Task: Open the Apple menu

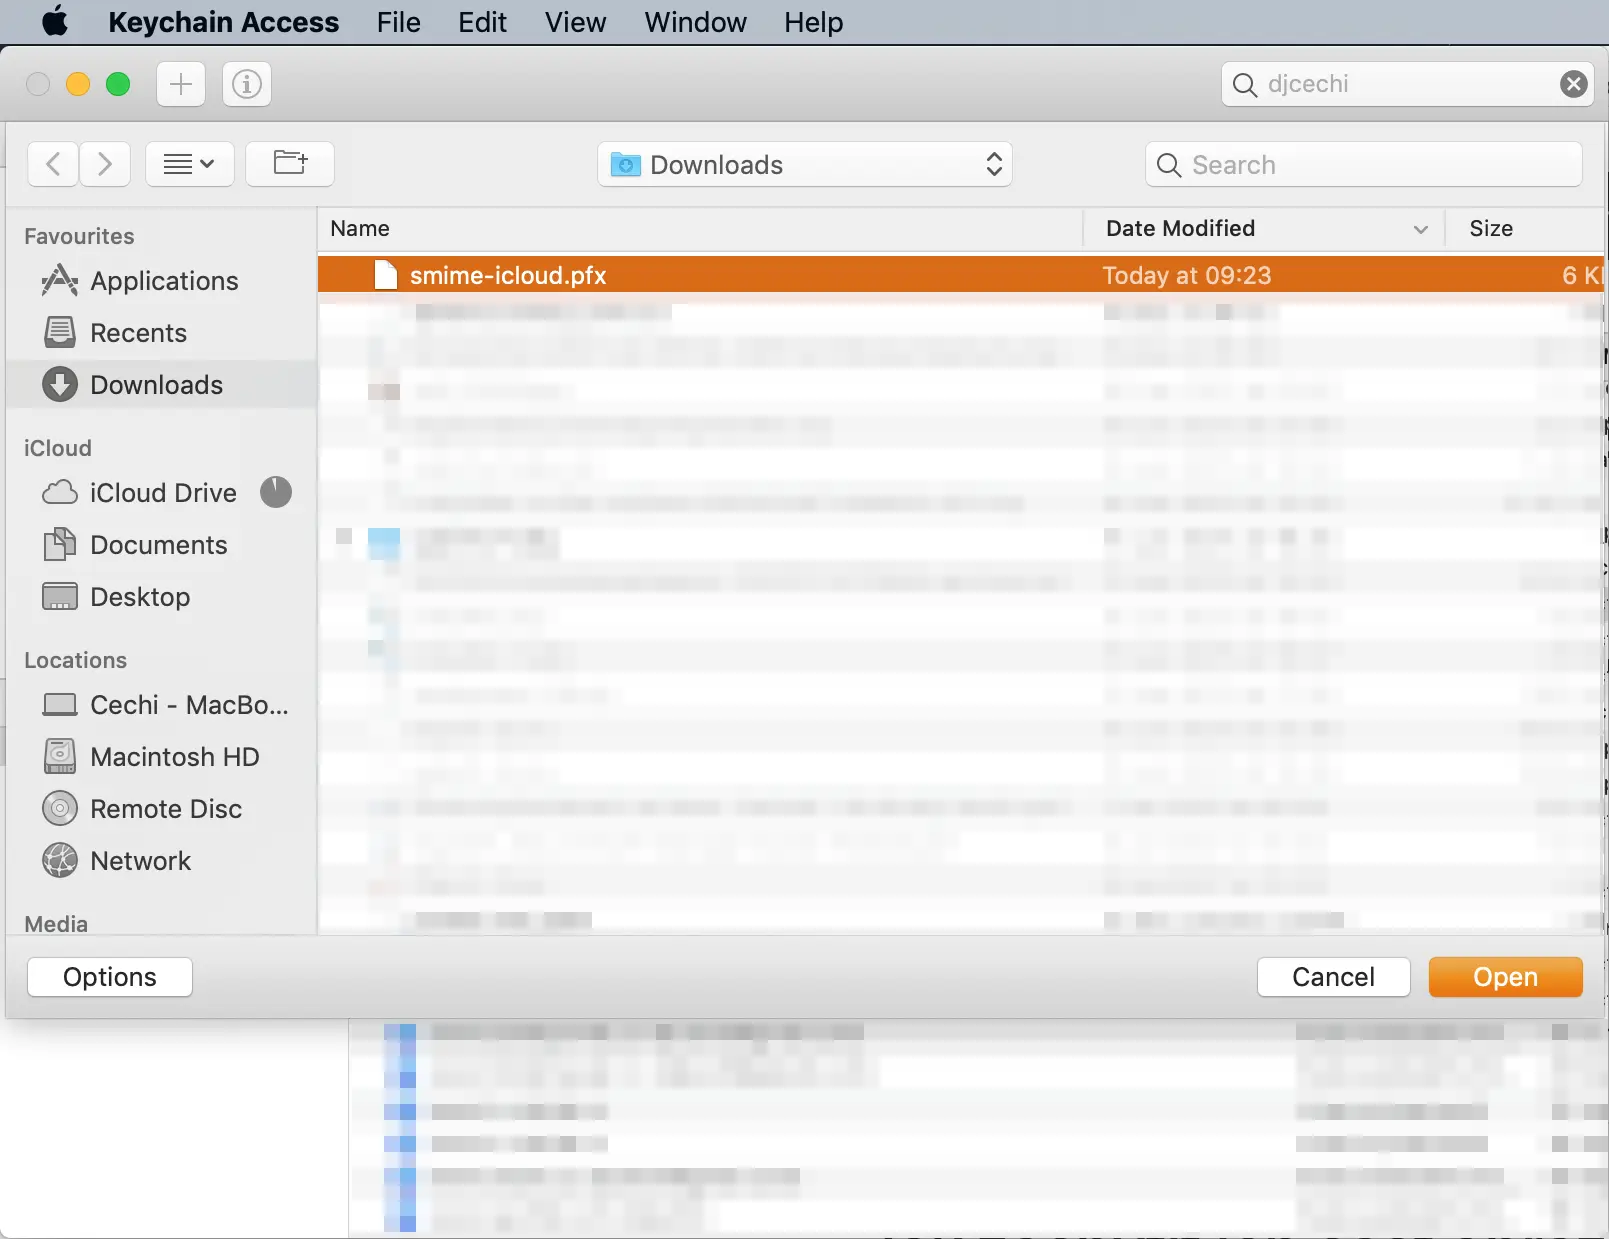Action: coord(55,21)
